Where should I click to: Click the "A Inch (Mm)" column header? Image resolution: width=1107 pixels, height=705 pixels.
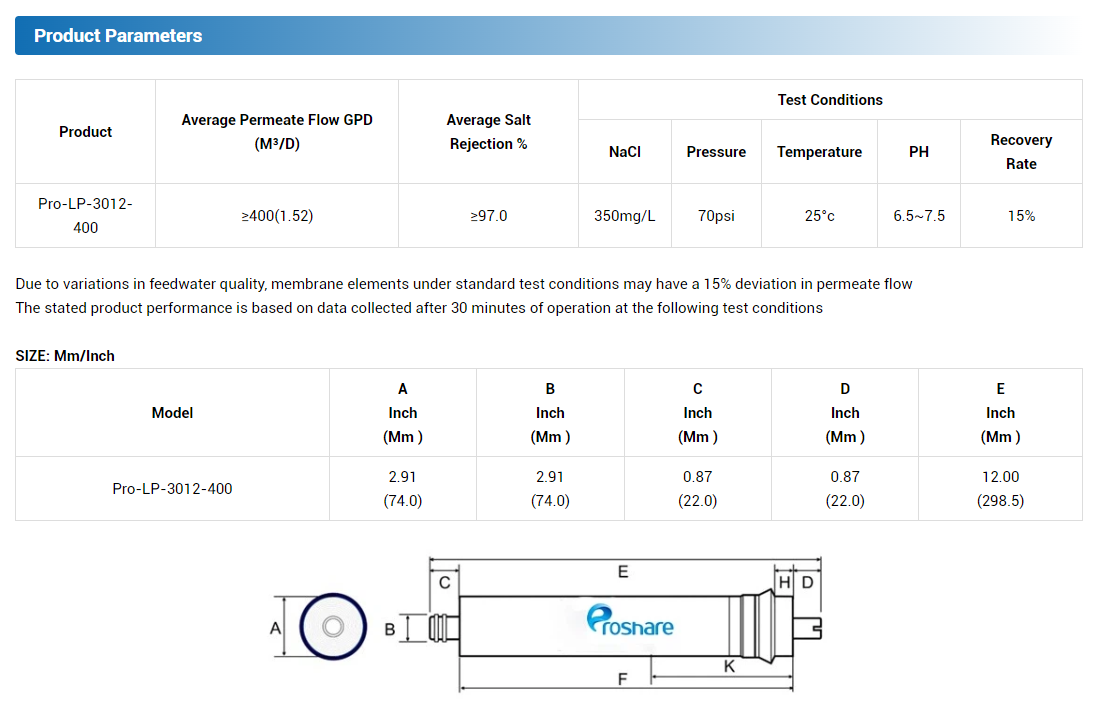[402, 413]
